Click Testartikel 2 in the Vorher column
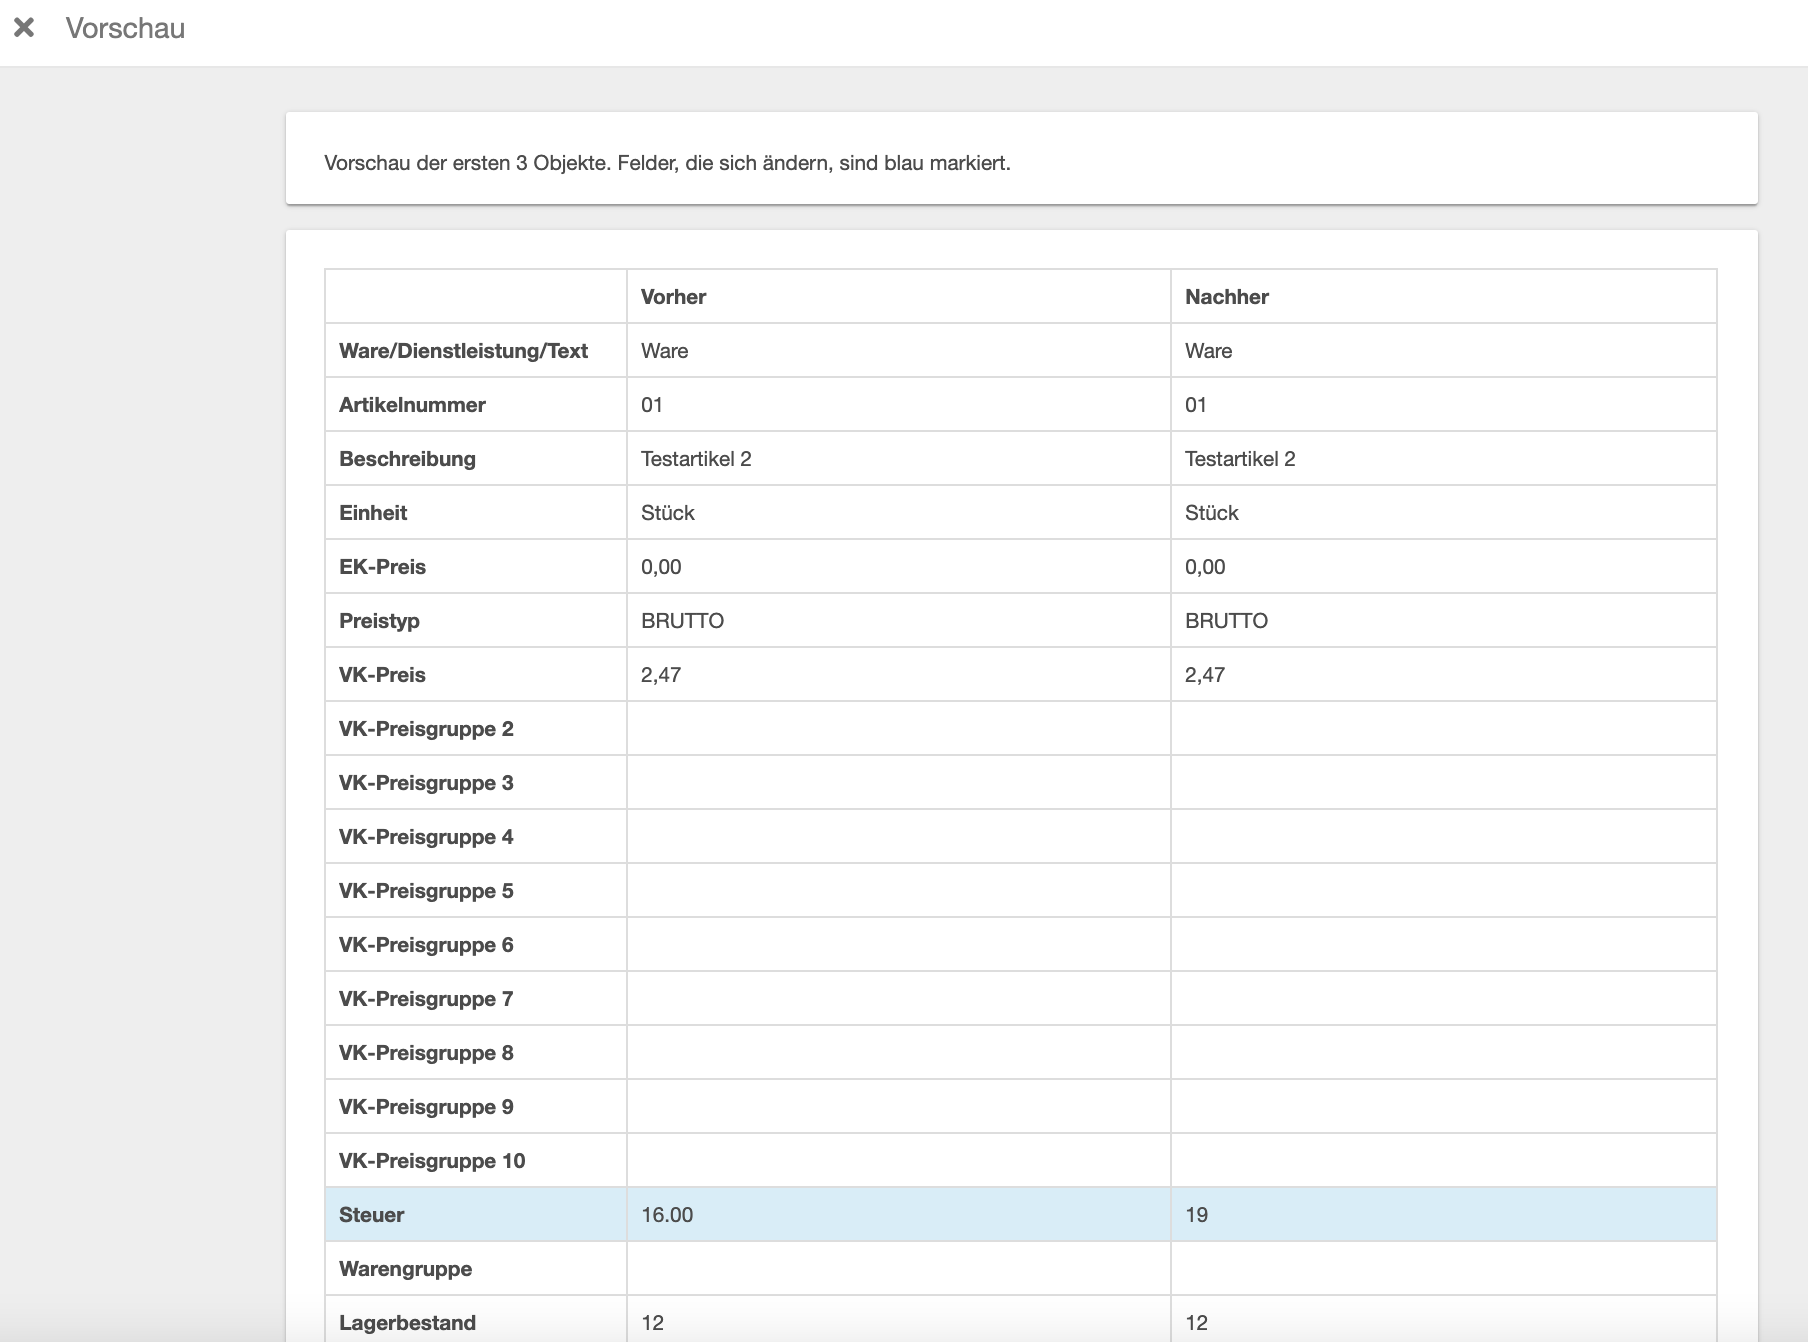 pos(696,459)
